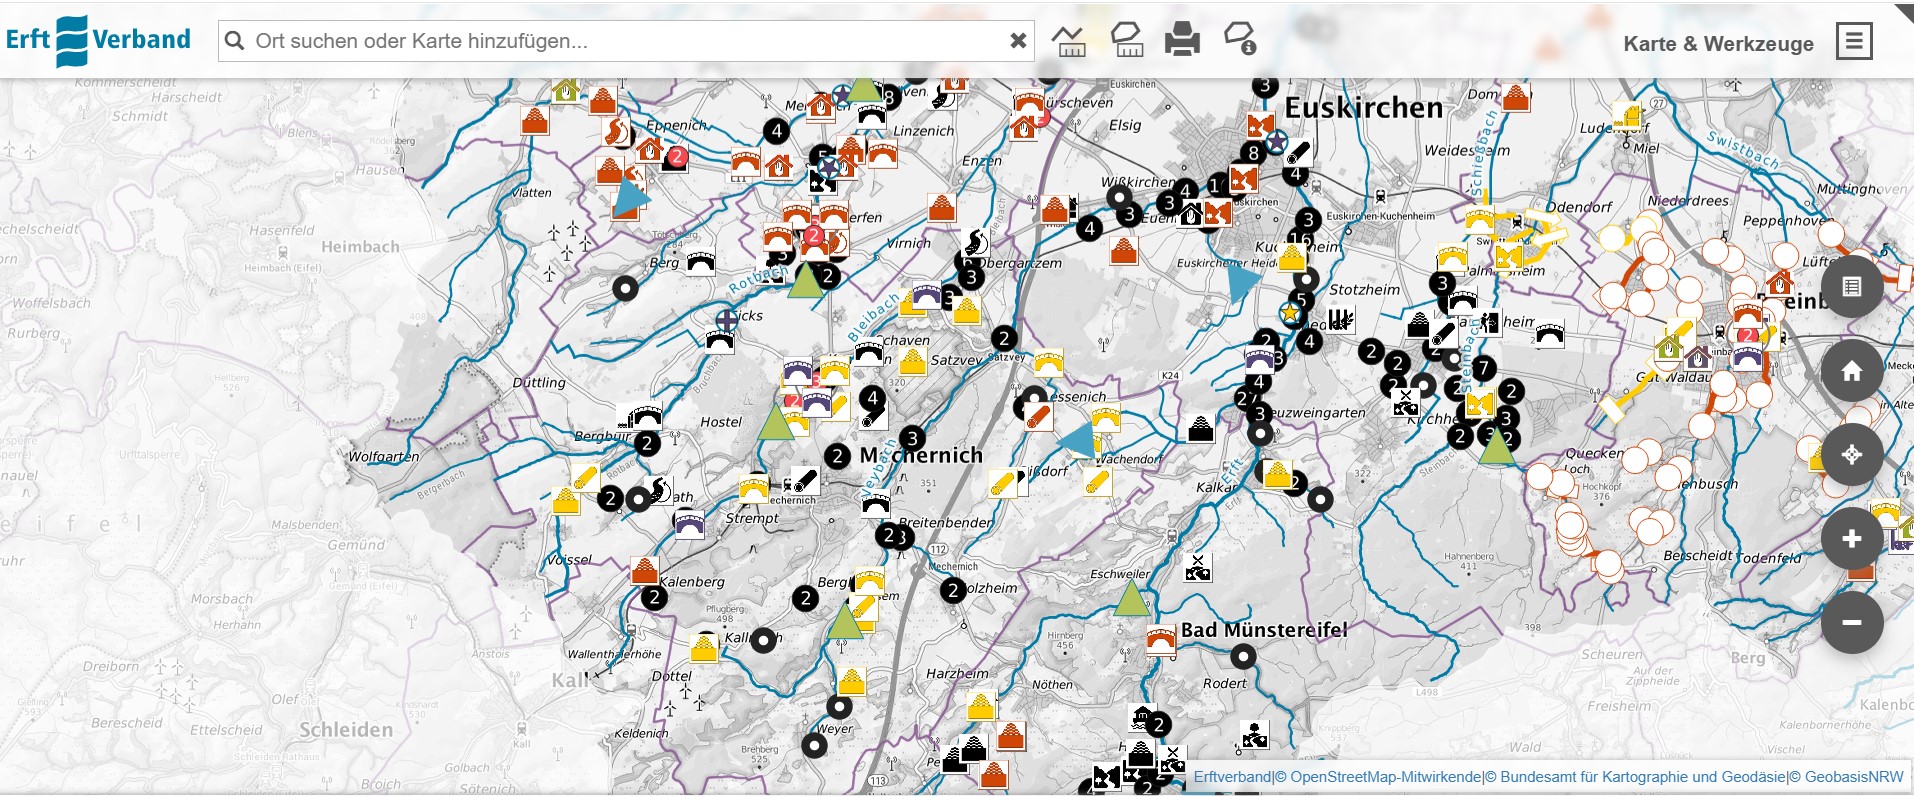Select the ring marker near Rodert
Viewport: 1914px width, 796px height.
point(1242,657)
